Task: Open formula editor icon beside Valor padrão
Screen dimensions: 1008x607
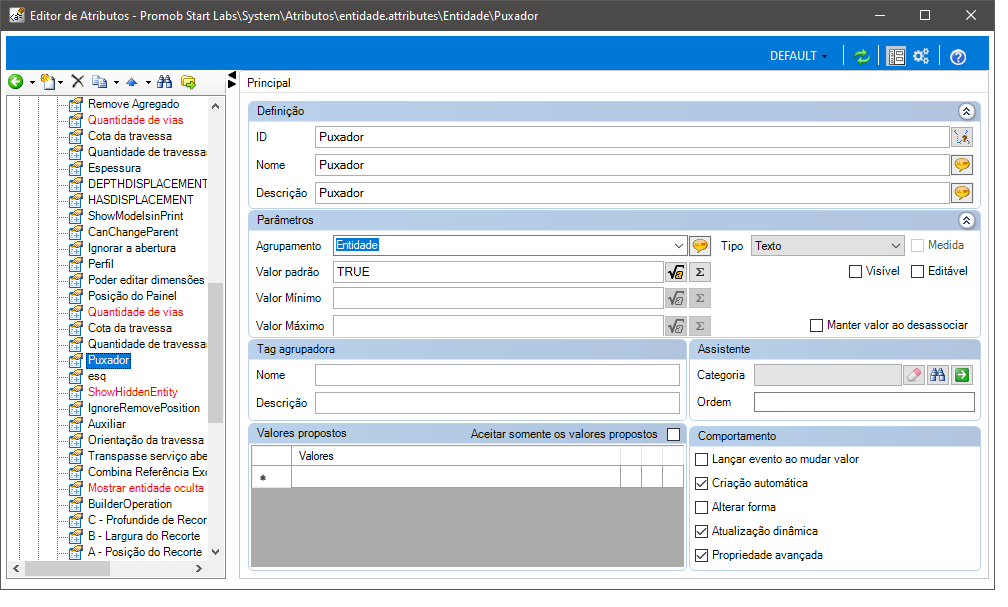Action: coord(675,272)
